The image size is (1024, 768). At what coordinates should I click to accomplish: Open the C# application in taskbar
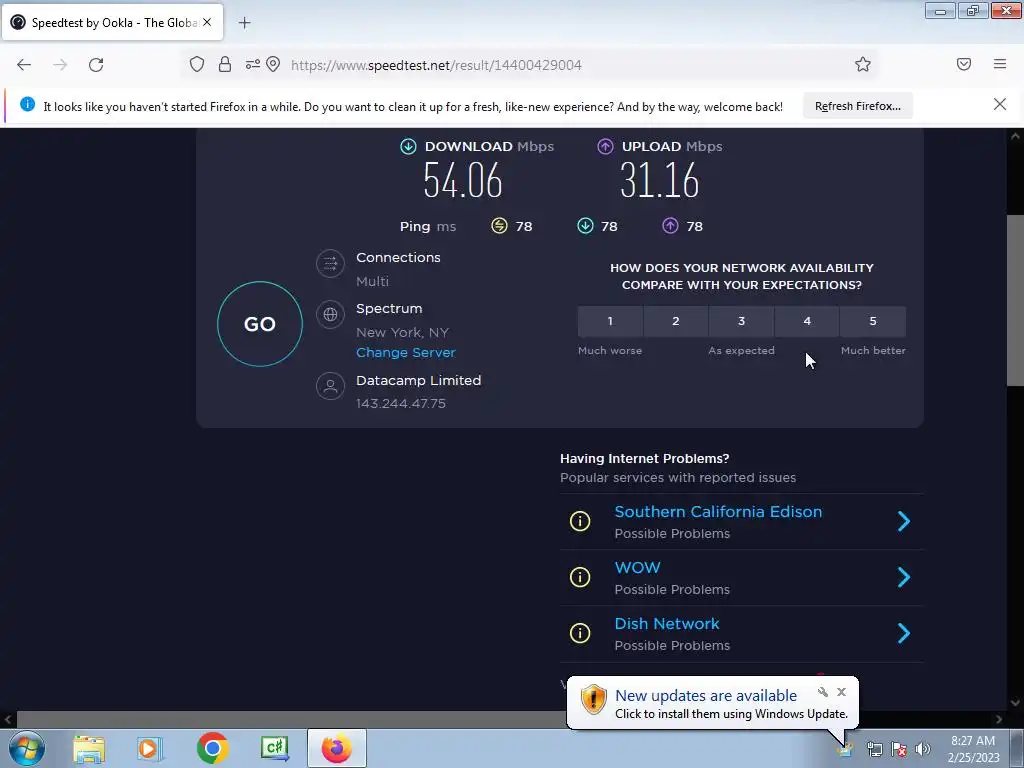[274, 748]
